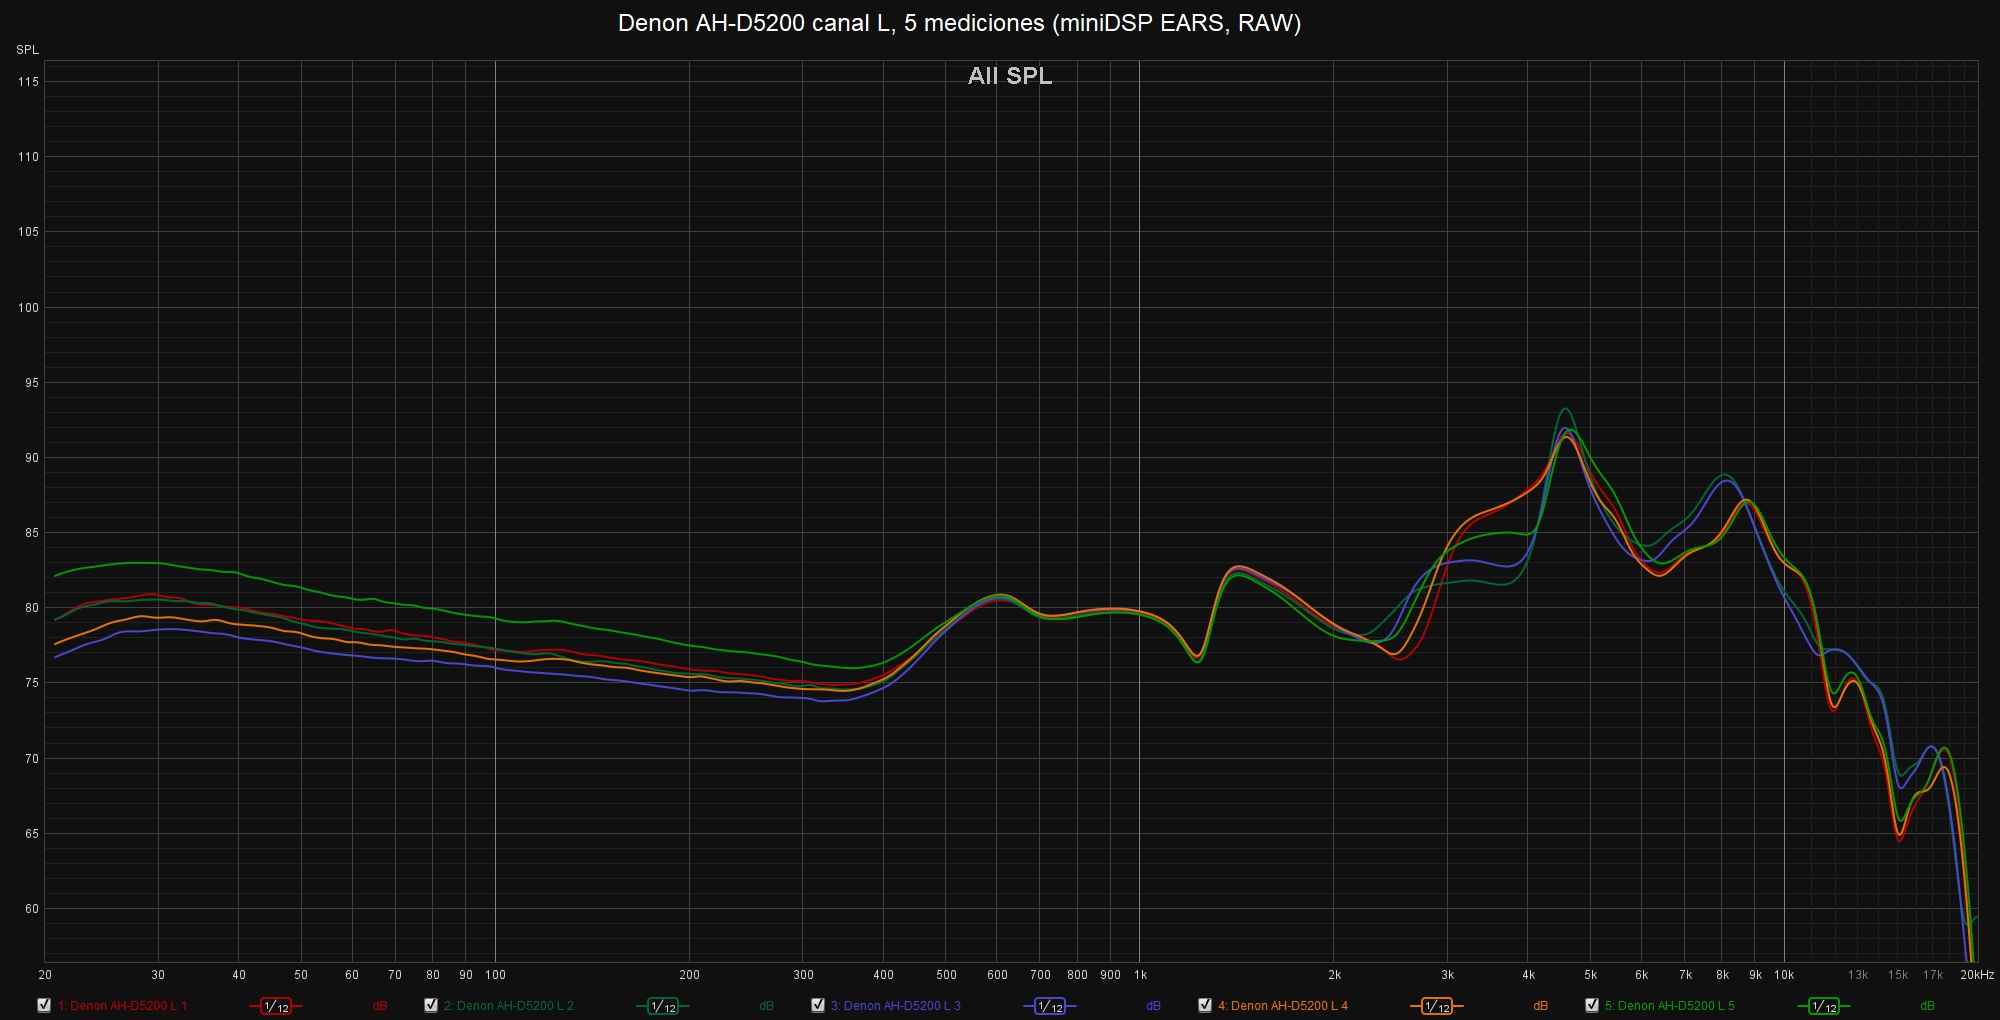Click the orange dB value field
This screenshot has height=1020, width=2000.
point(1540,1006)
